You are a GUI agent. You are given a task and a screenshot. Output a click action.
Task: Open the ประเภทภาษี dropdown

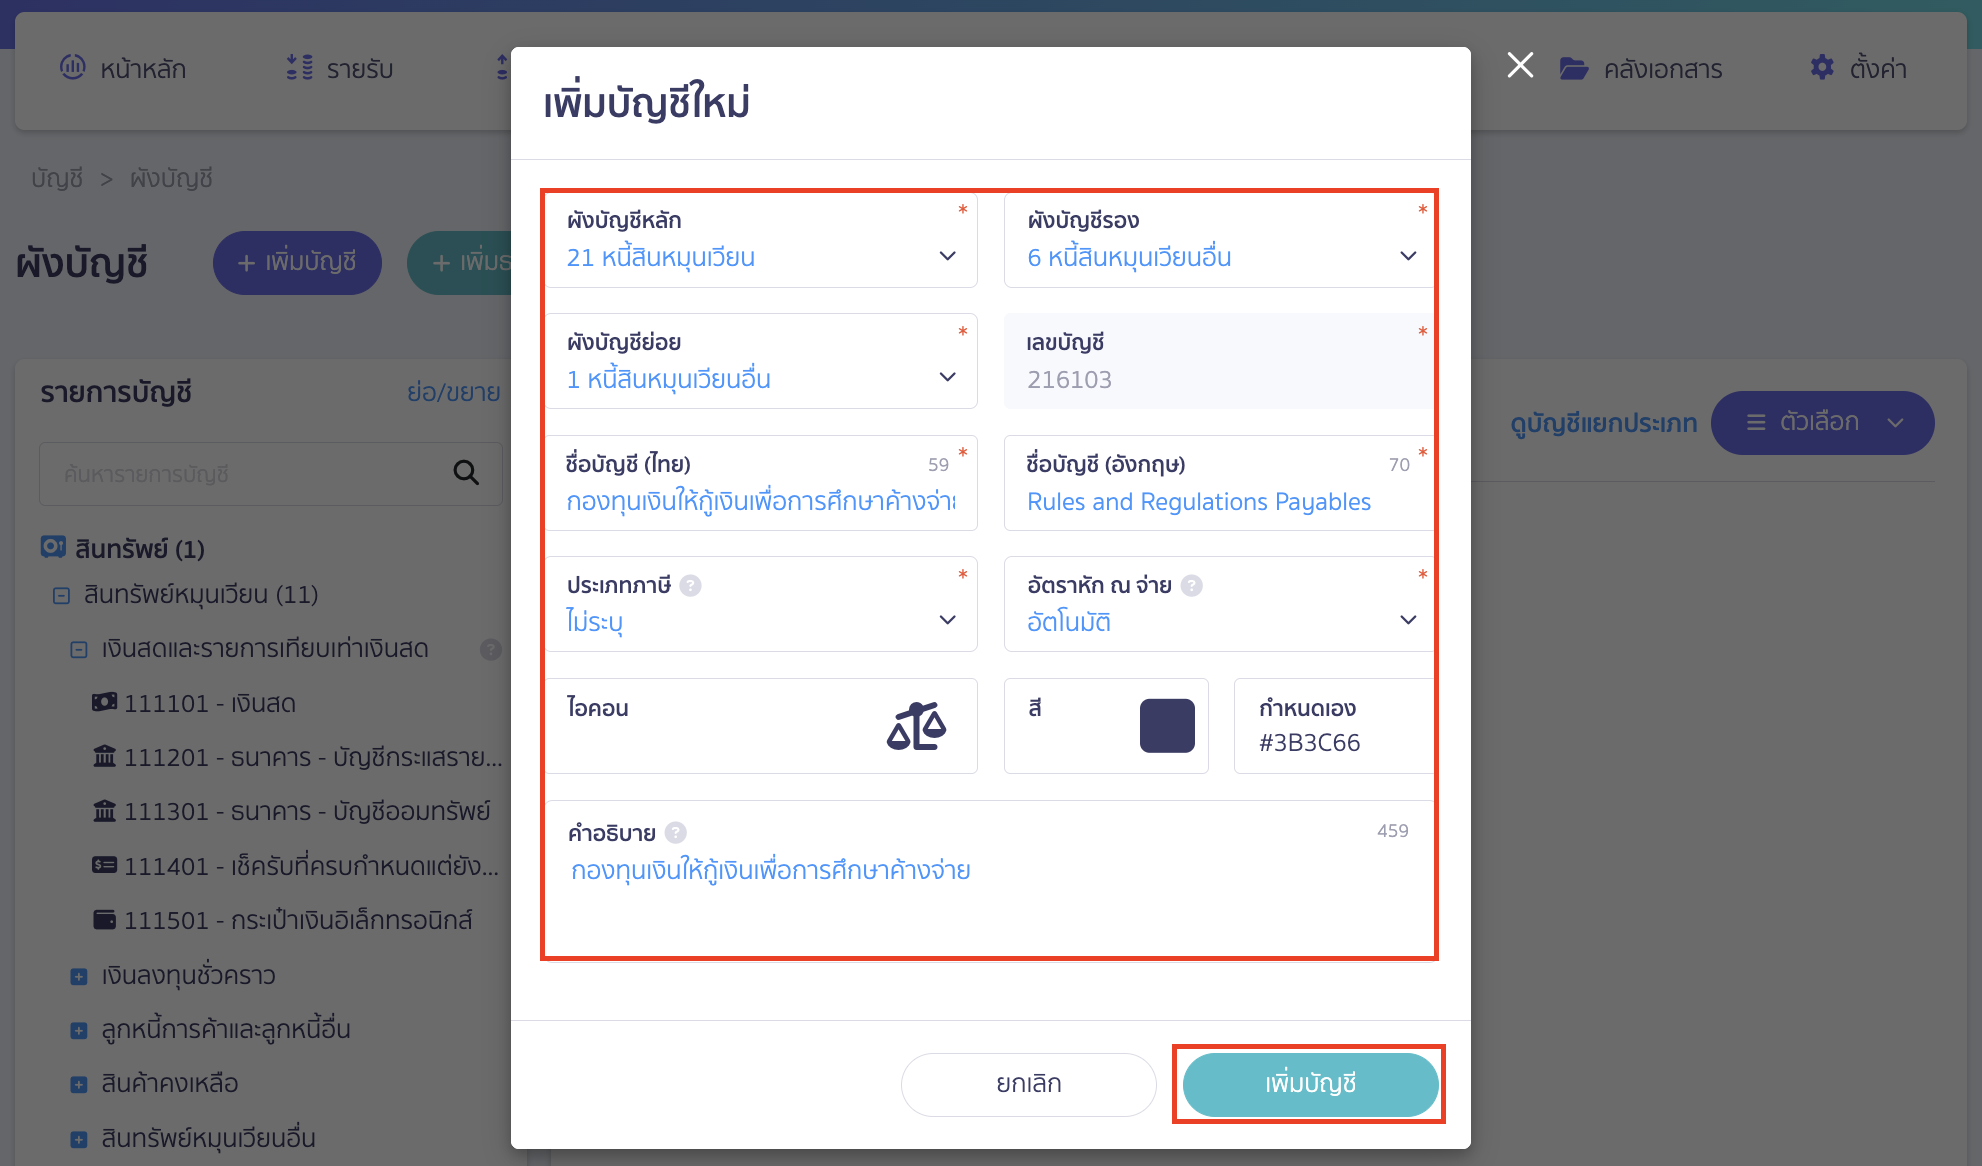point(761,604)
